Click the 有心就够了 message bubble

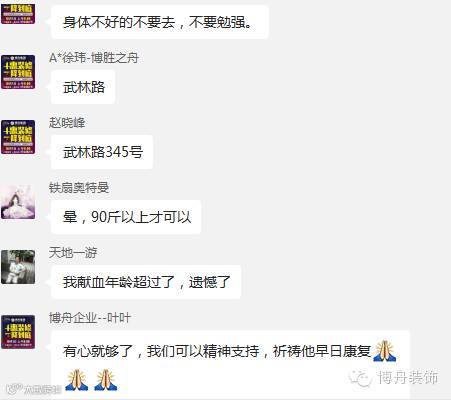point(230,363)
